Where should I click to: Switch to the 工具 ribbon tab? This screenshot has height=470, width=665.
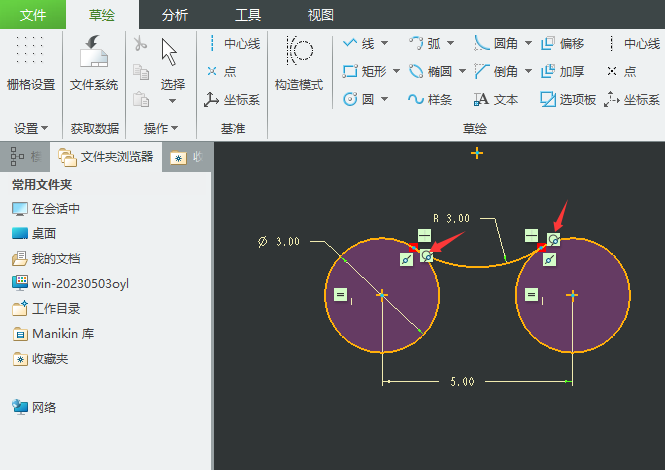coord(248,15)
